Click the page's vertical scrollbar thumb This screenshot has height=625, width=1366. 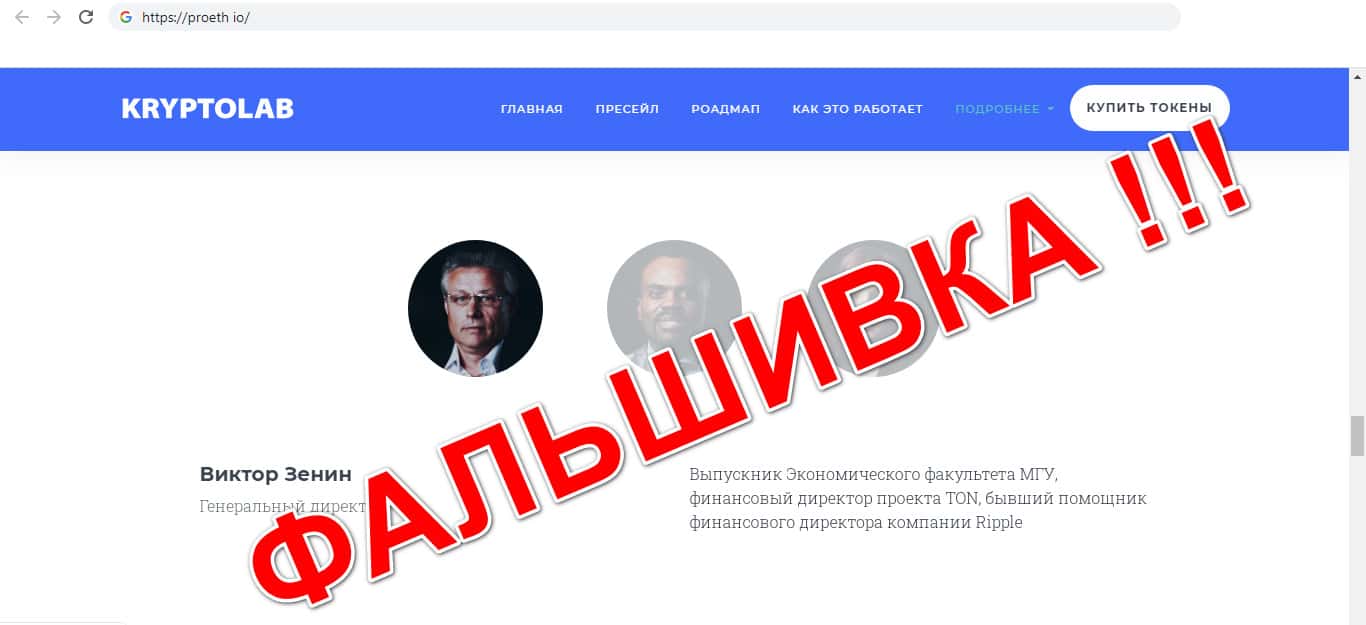pyautogui.click(x=1357, y=435)
